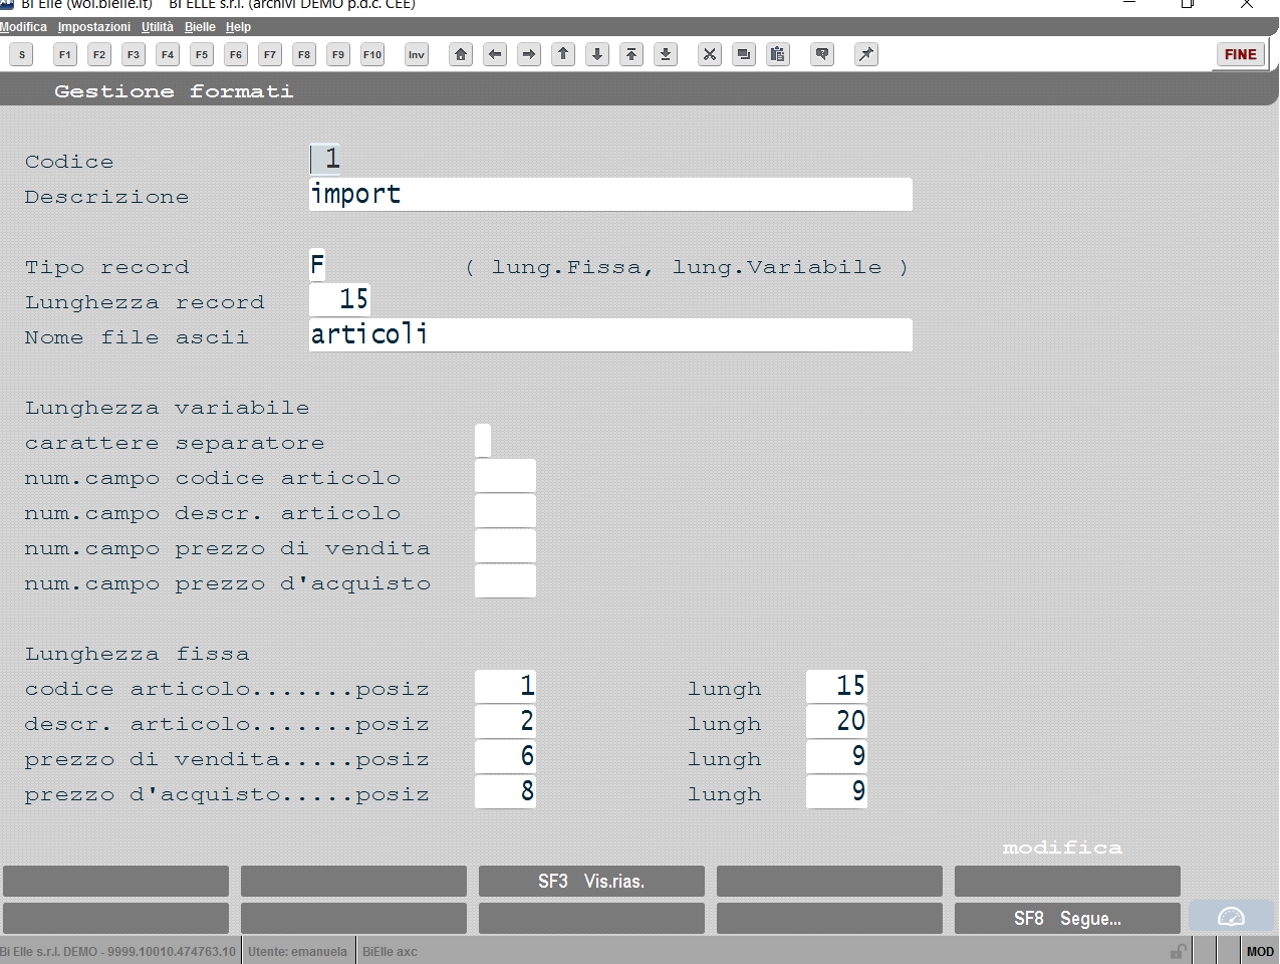
Task: Click the Nome file ascii field
Action: tap(611, 335)
